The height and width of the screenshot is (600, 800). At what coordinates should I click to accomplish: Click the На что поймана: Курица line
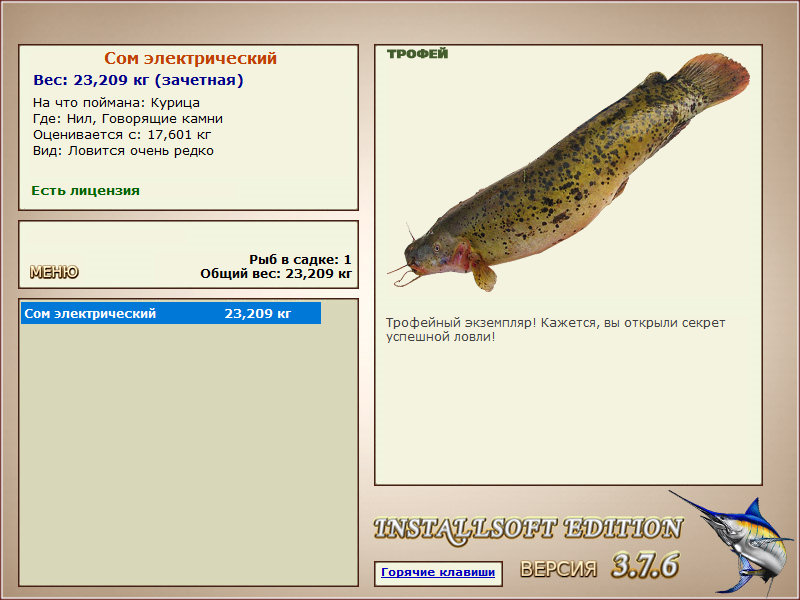click(x=116, y=103)
